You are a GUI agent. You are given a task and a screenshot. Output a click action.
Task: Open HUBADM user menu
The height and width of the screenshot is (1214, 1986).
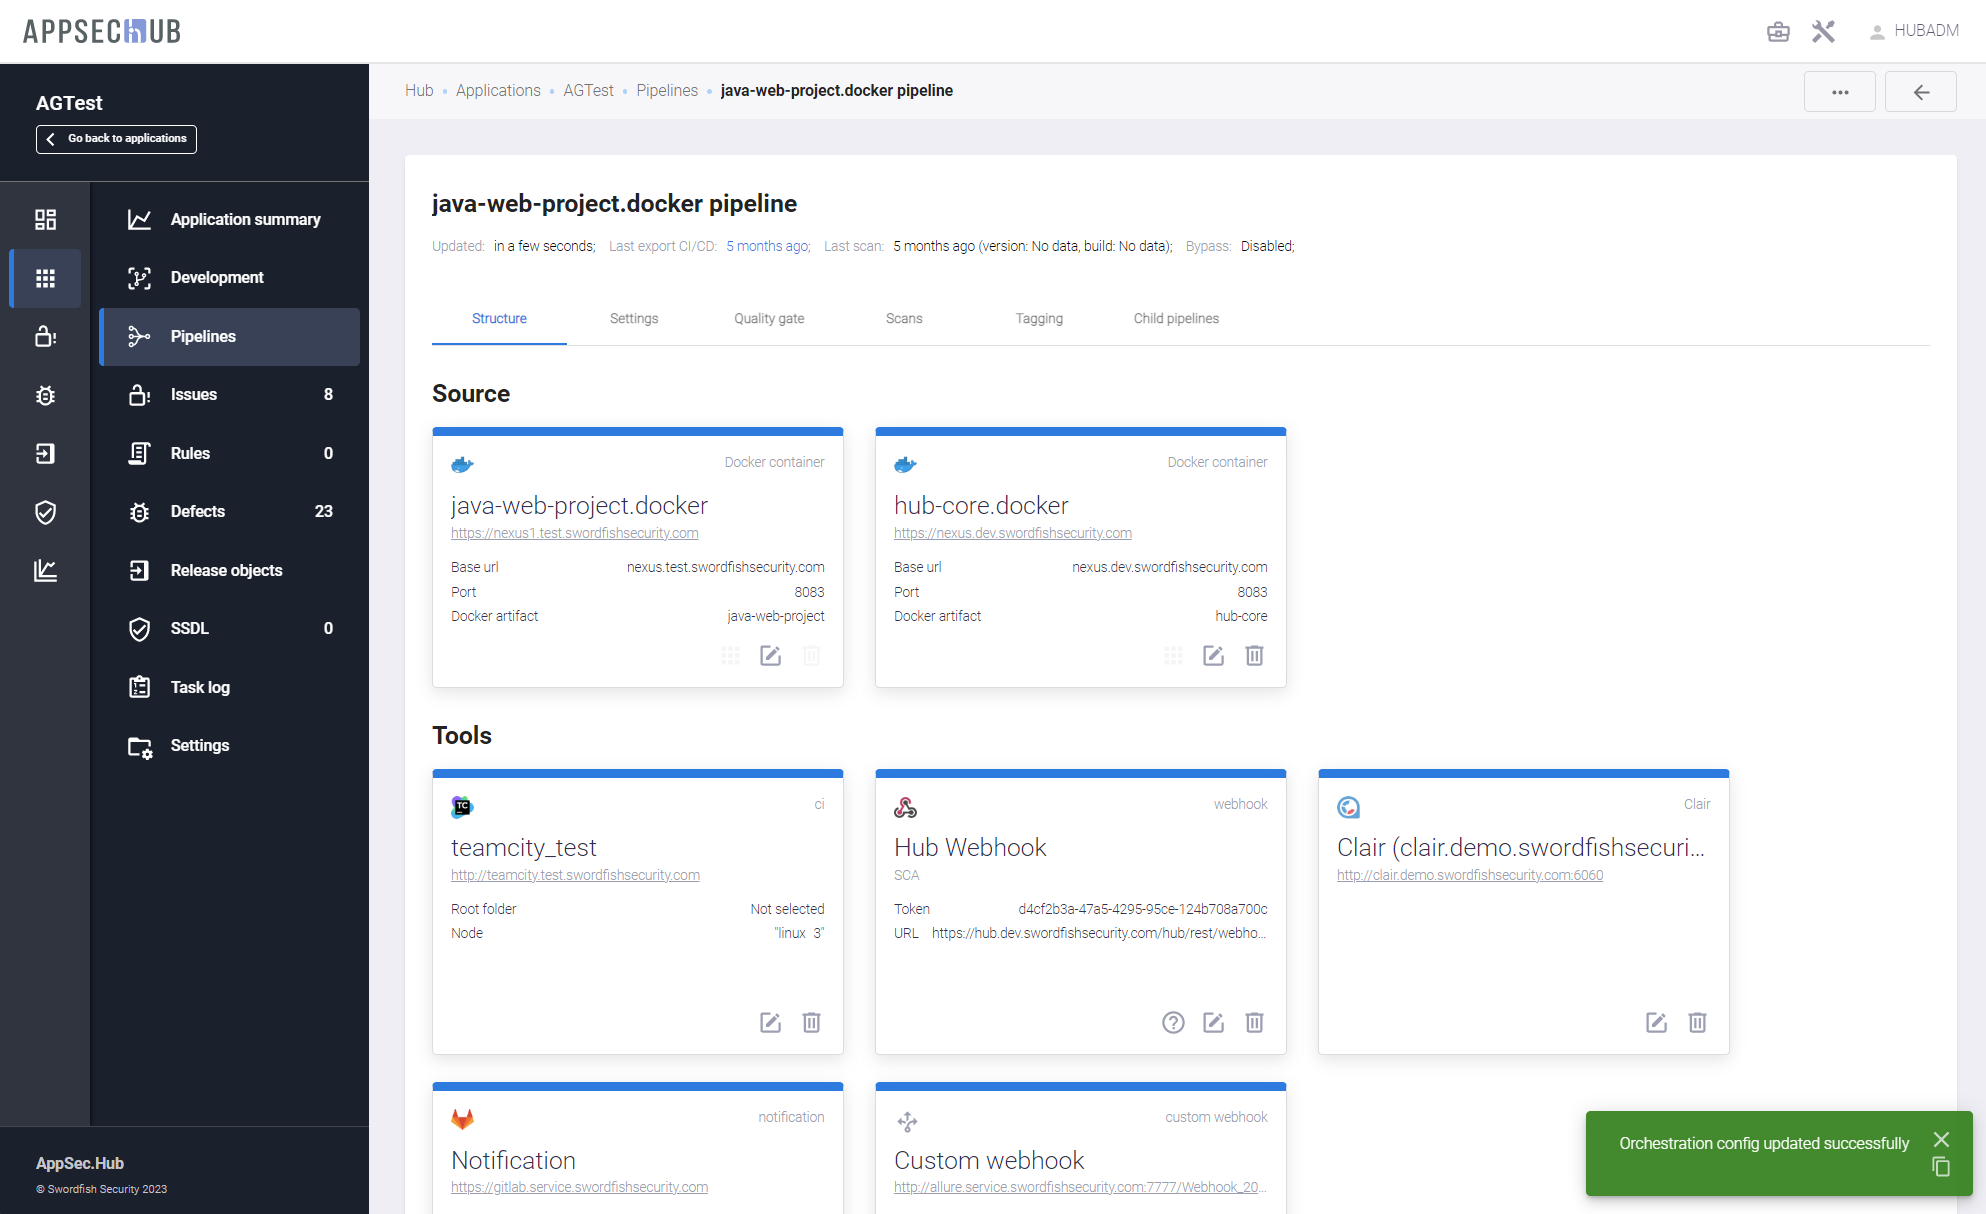1914,31
